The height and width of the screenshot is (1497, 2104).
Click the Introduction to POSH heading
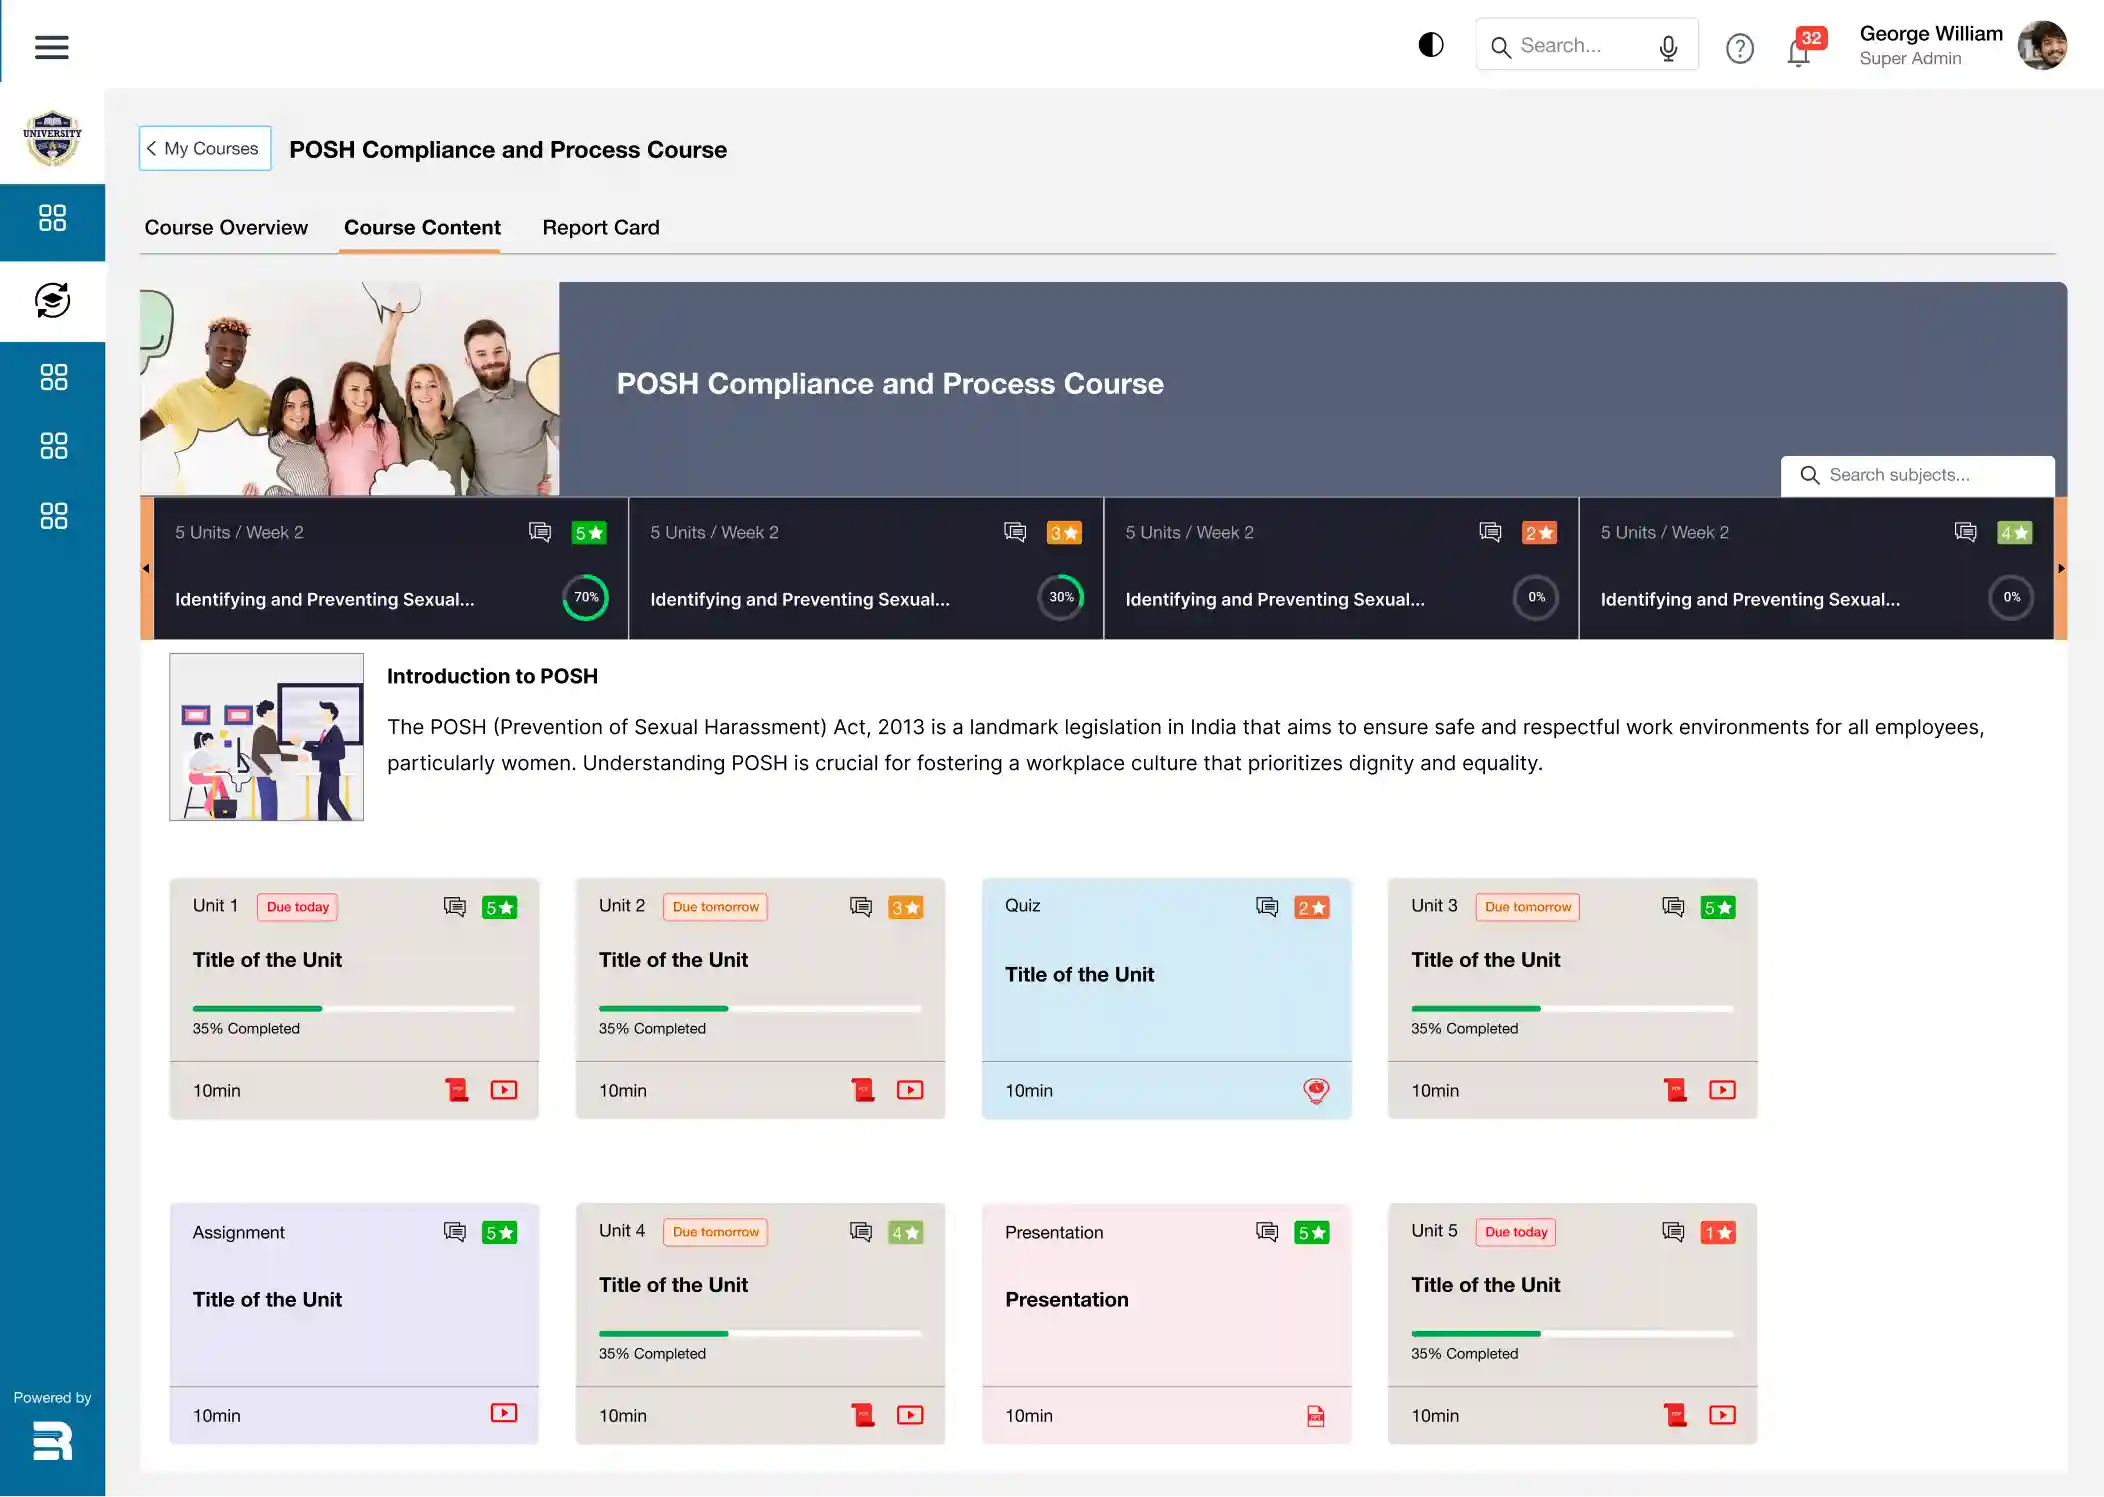click(492, 676)
